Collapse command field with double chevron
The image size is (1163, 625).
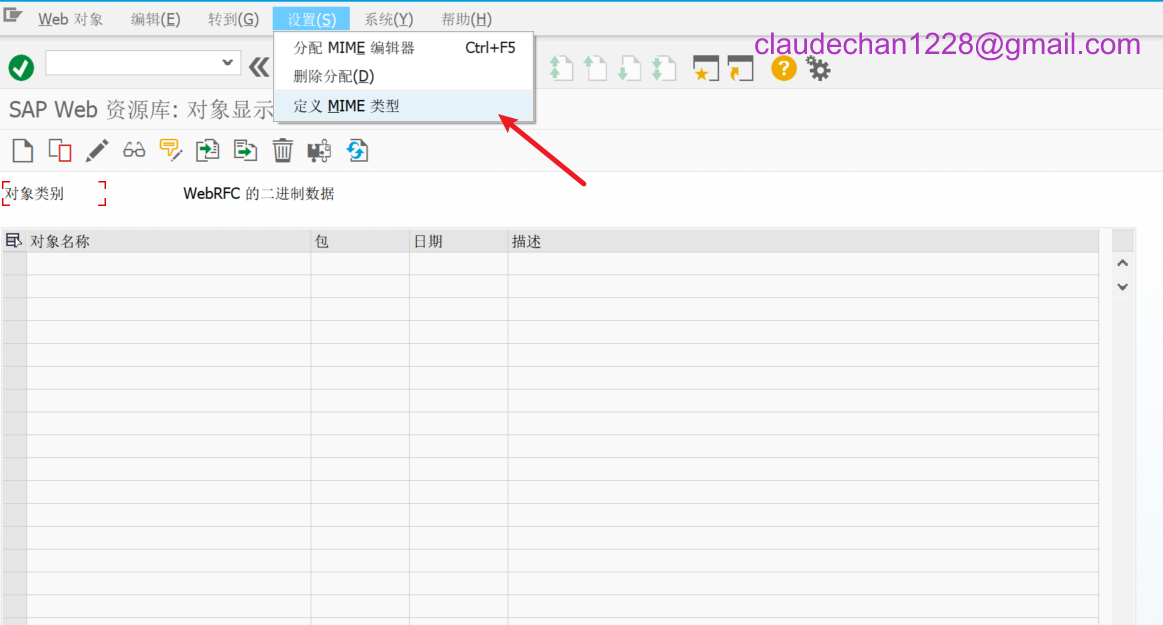point(259,67)
